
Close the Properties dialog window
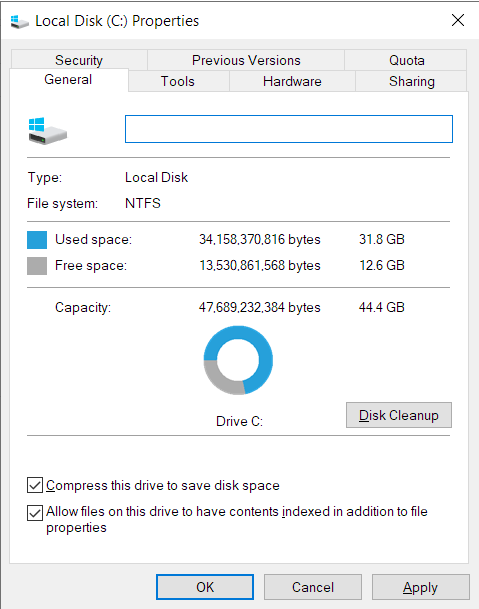[458, 20]
